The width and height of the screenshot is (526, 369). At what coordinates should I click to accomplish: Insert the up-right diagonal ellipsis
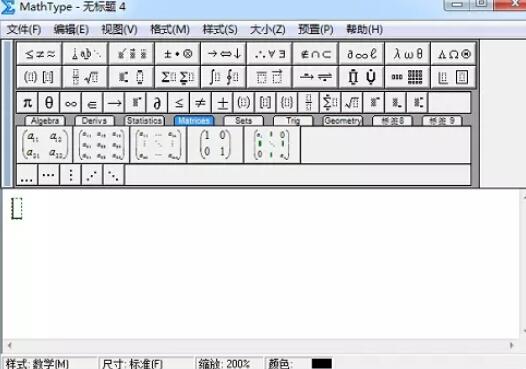point(92,174)
